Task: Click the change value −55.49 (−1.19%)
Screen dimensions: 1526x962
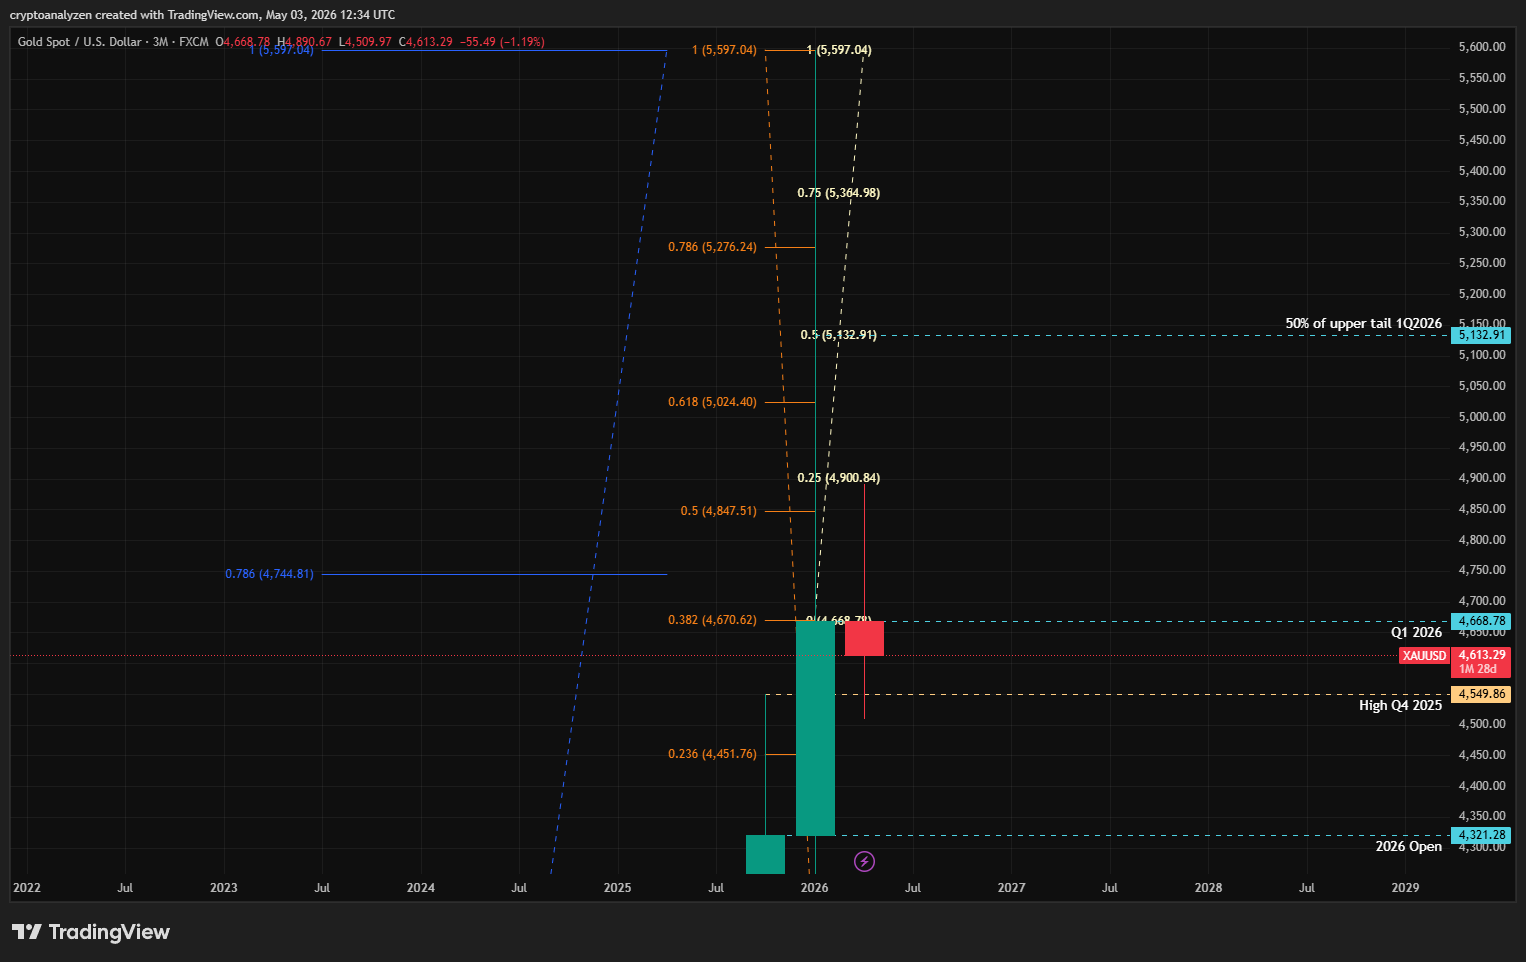Action: 502,42
